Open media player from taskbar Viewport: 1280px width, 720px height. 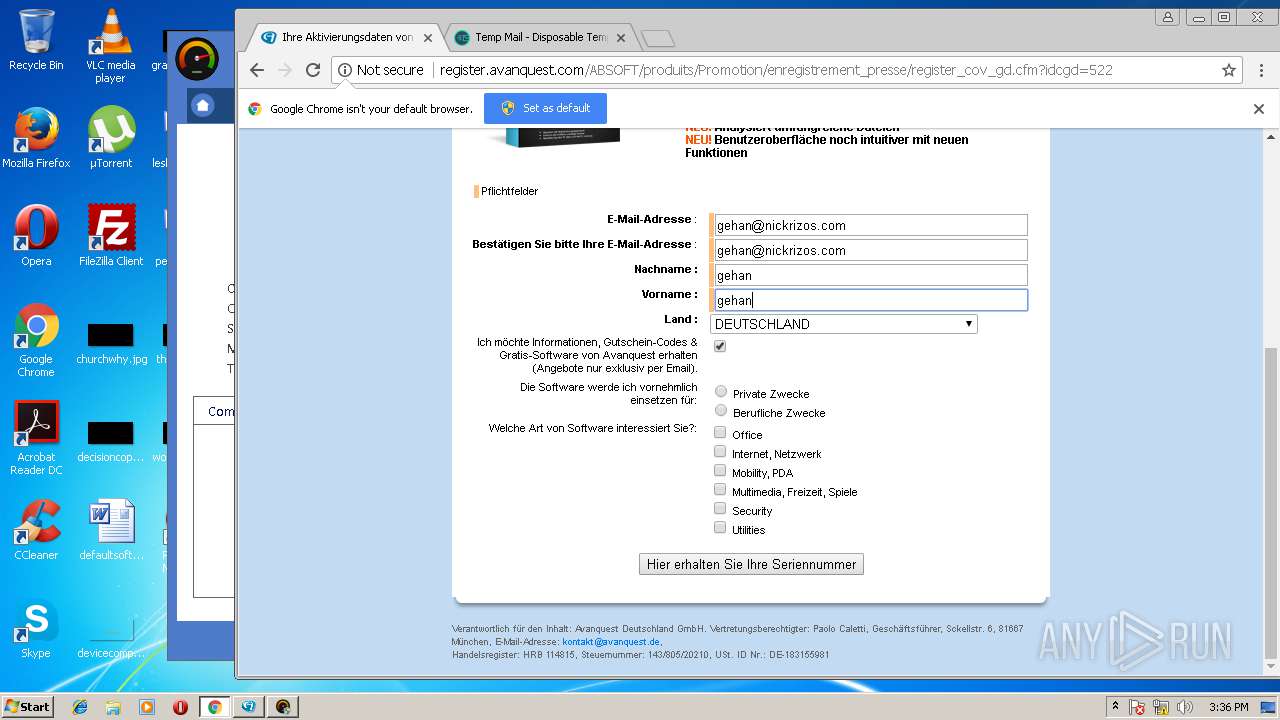pos(147,707)
